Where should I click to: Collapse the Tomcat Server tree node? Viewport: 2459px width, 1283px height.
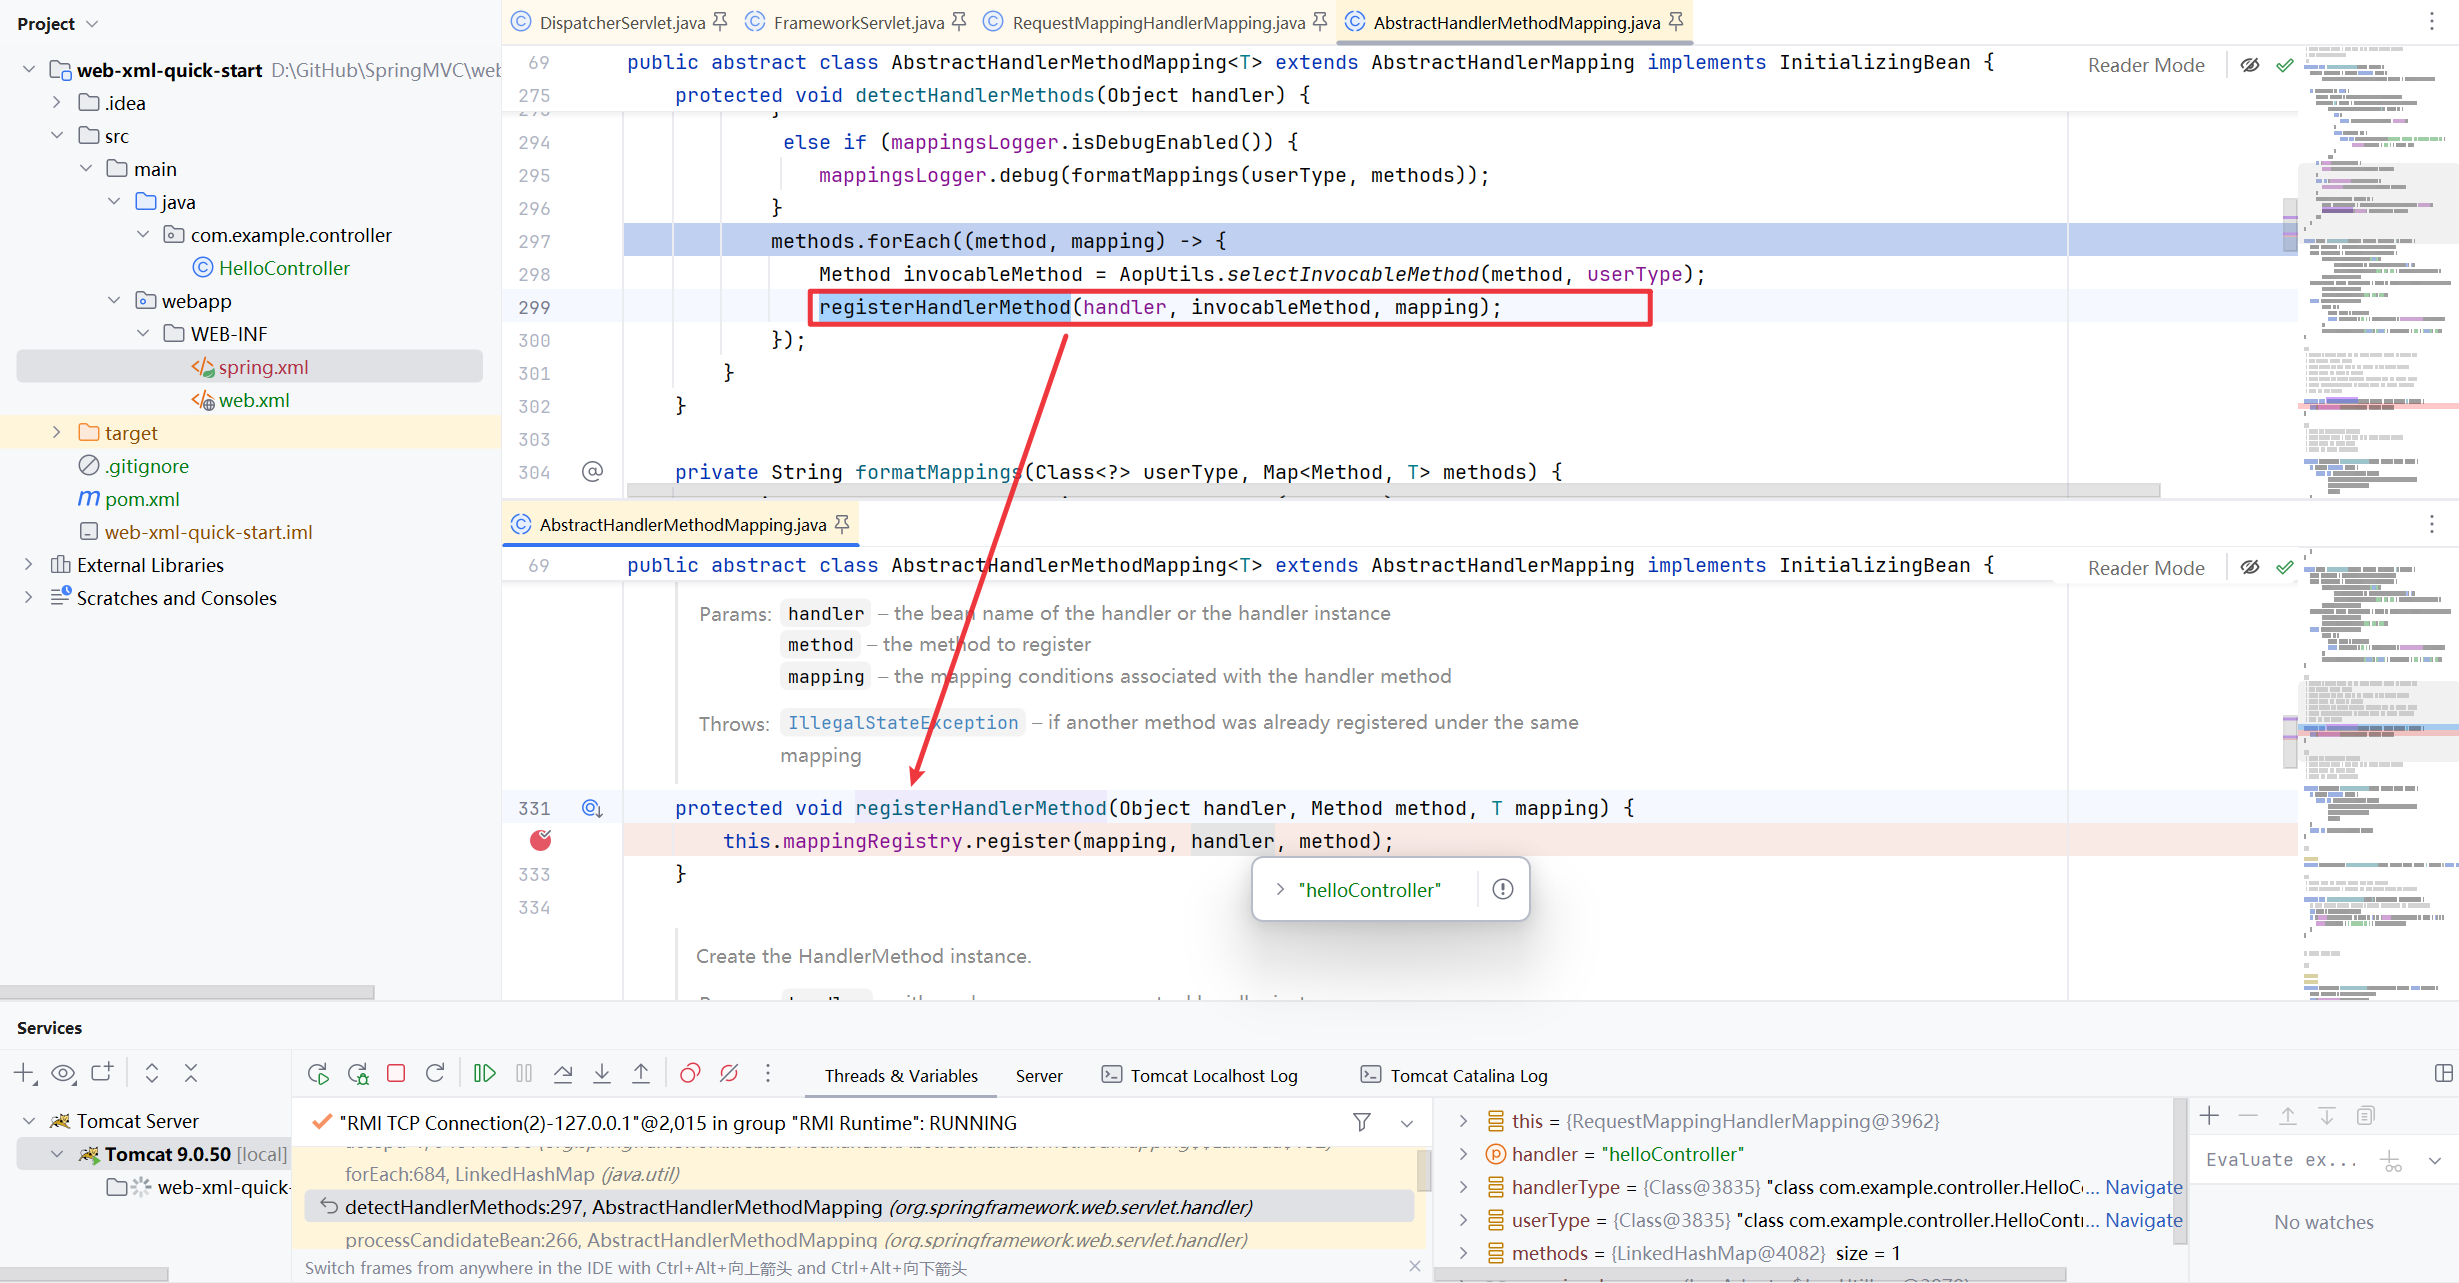(x=29, y=1121)
